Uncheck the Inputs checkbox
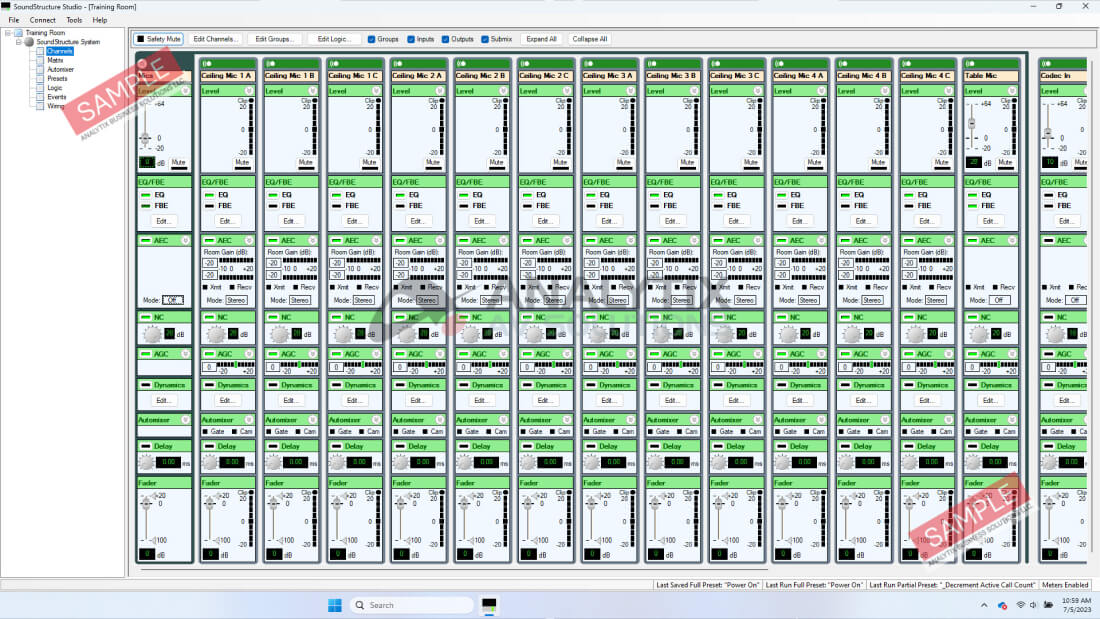 pyautogui.click(x=411, y=39)
